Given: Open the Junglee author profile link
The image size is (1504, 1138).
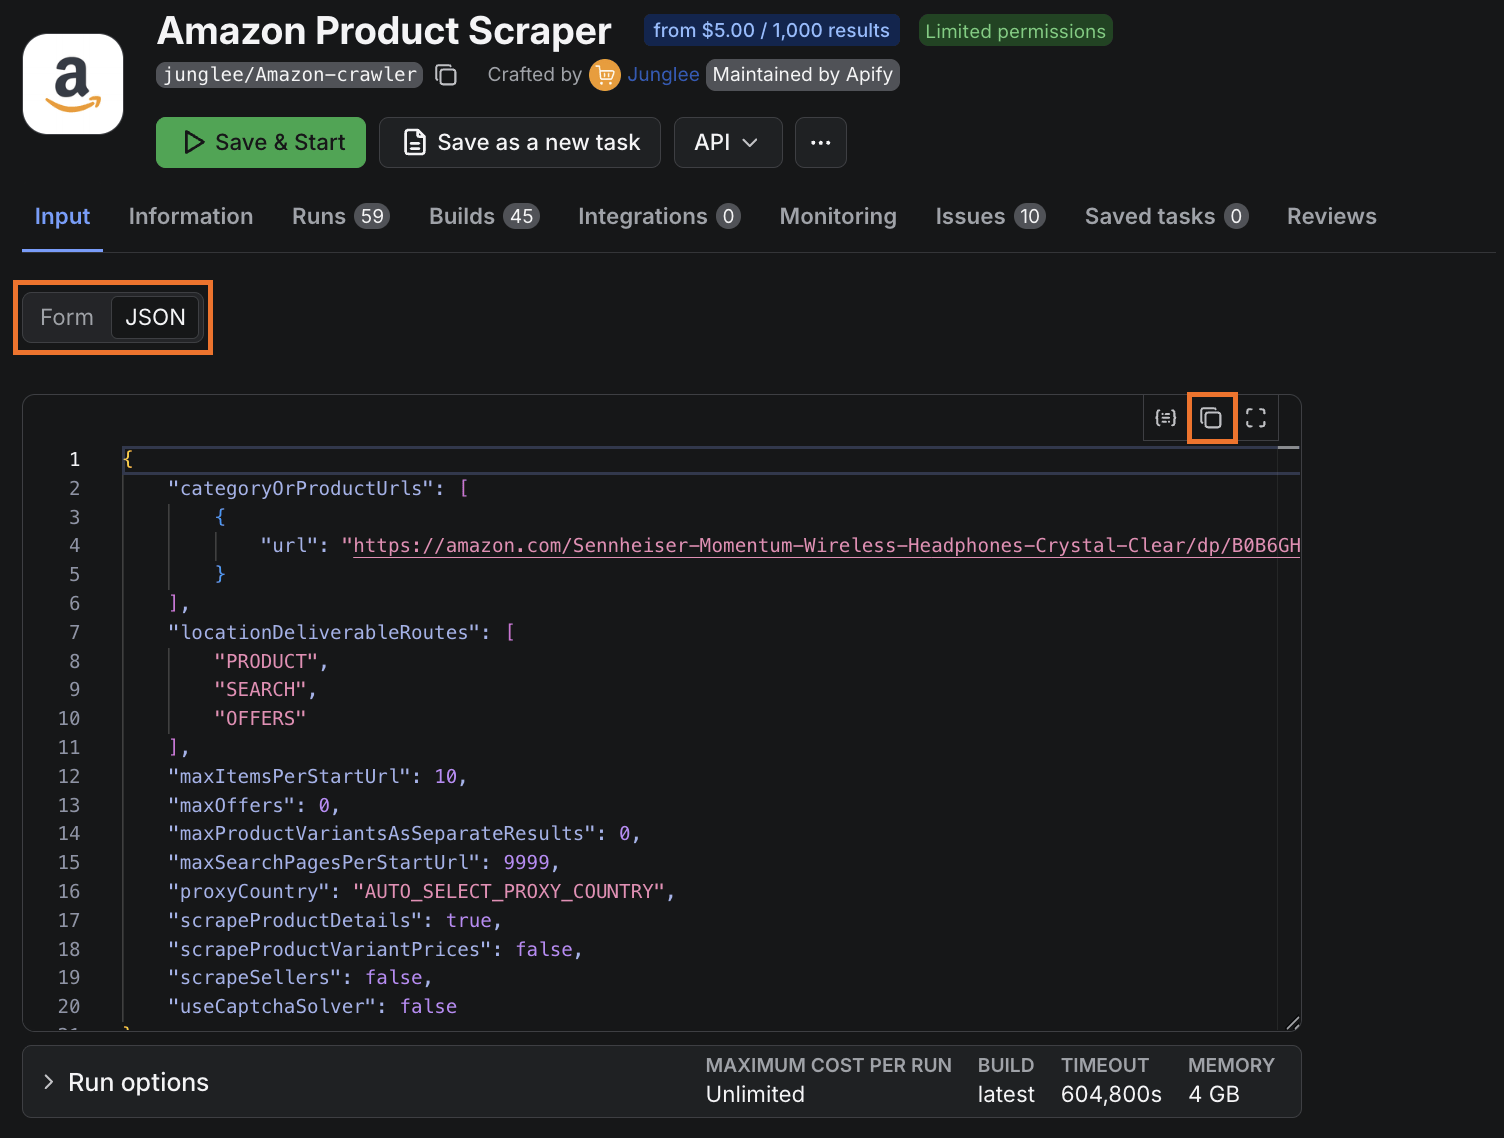Looking at the screenshot, I should (x=663, y=75).
